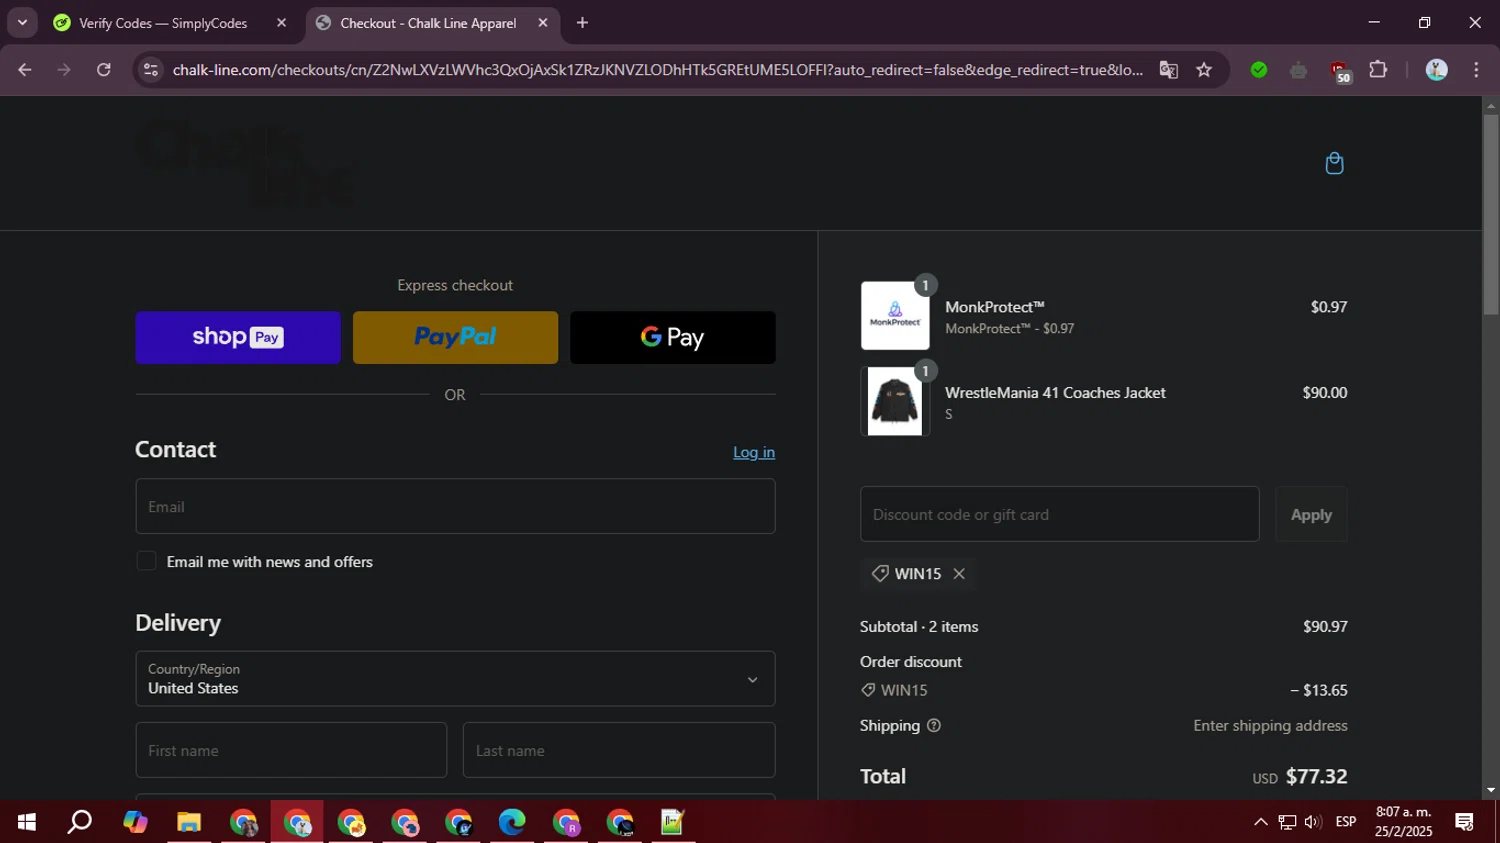Open the green checkmark extension

coord(1259,70)
